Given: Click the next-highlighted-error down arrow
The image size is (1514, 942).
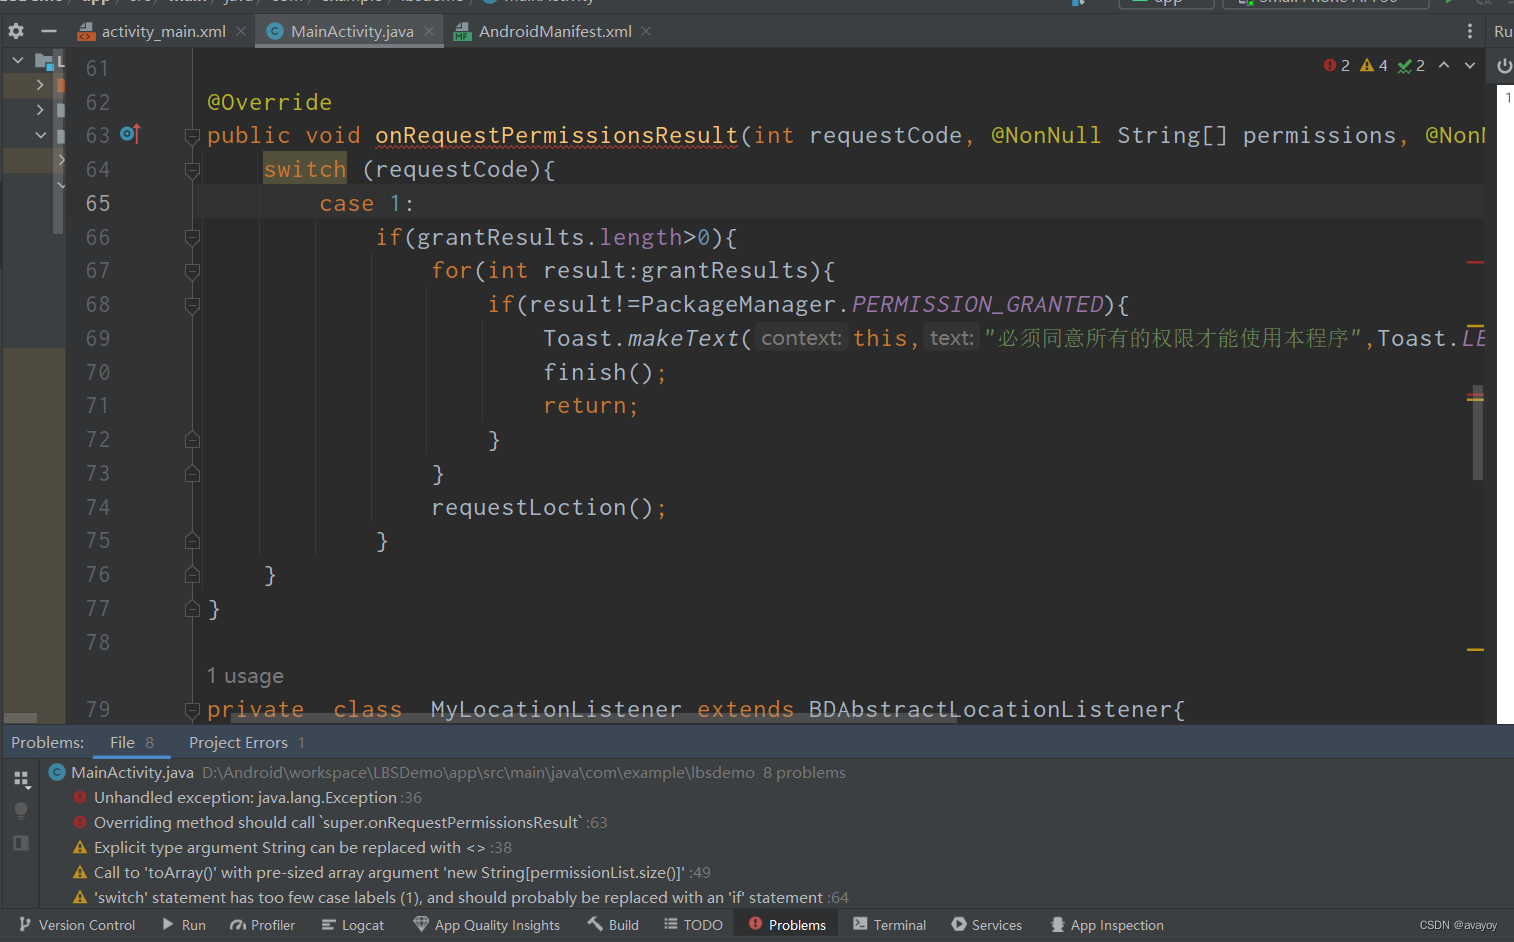Looking at the screenshot, I should click(x=1470, y=65).
